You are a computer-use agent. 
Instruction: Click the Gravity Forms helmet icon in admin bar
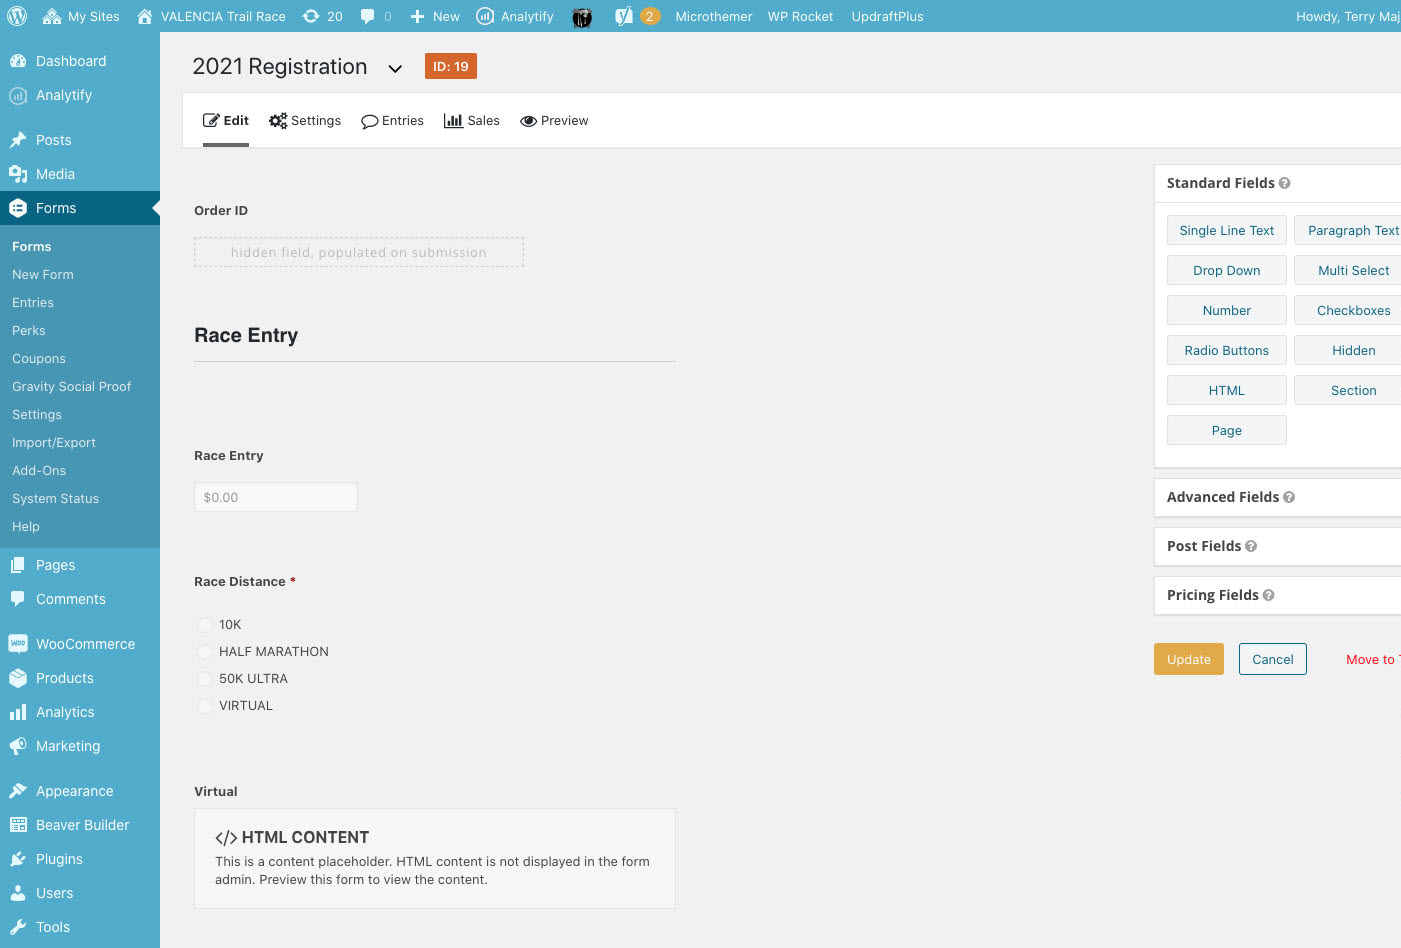[582, 16]
